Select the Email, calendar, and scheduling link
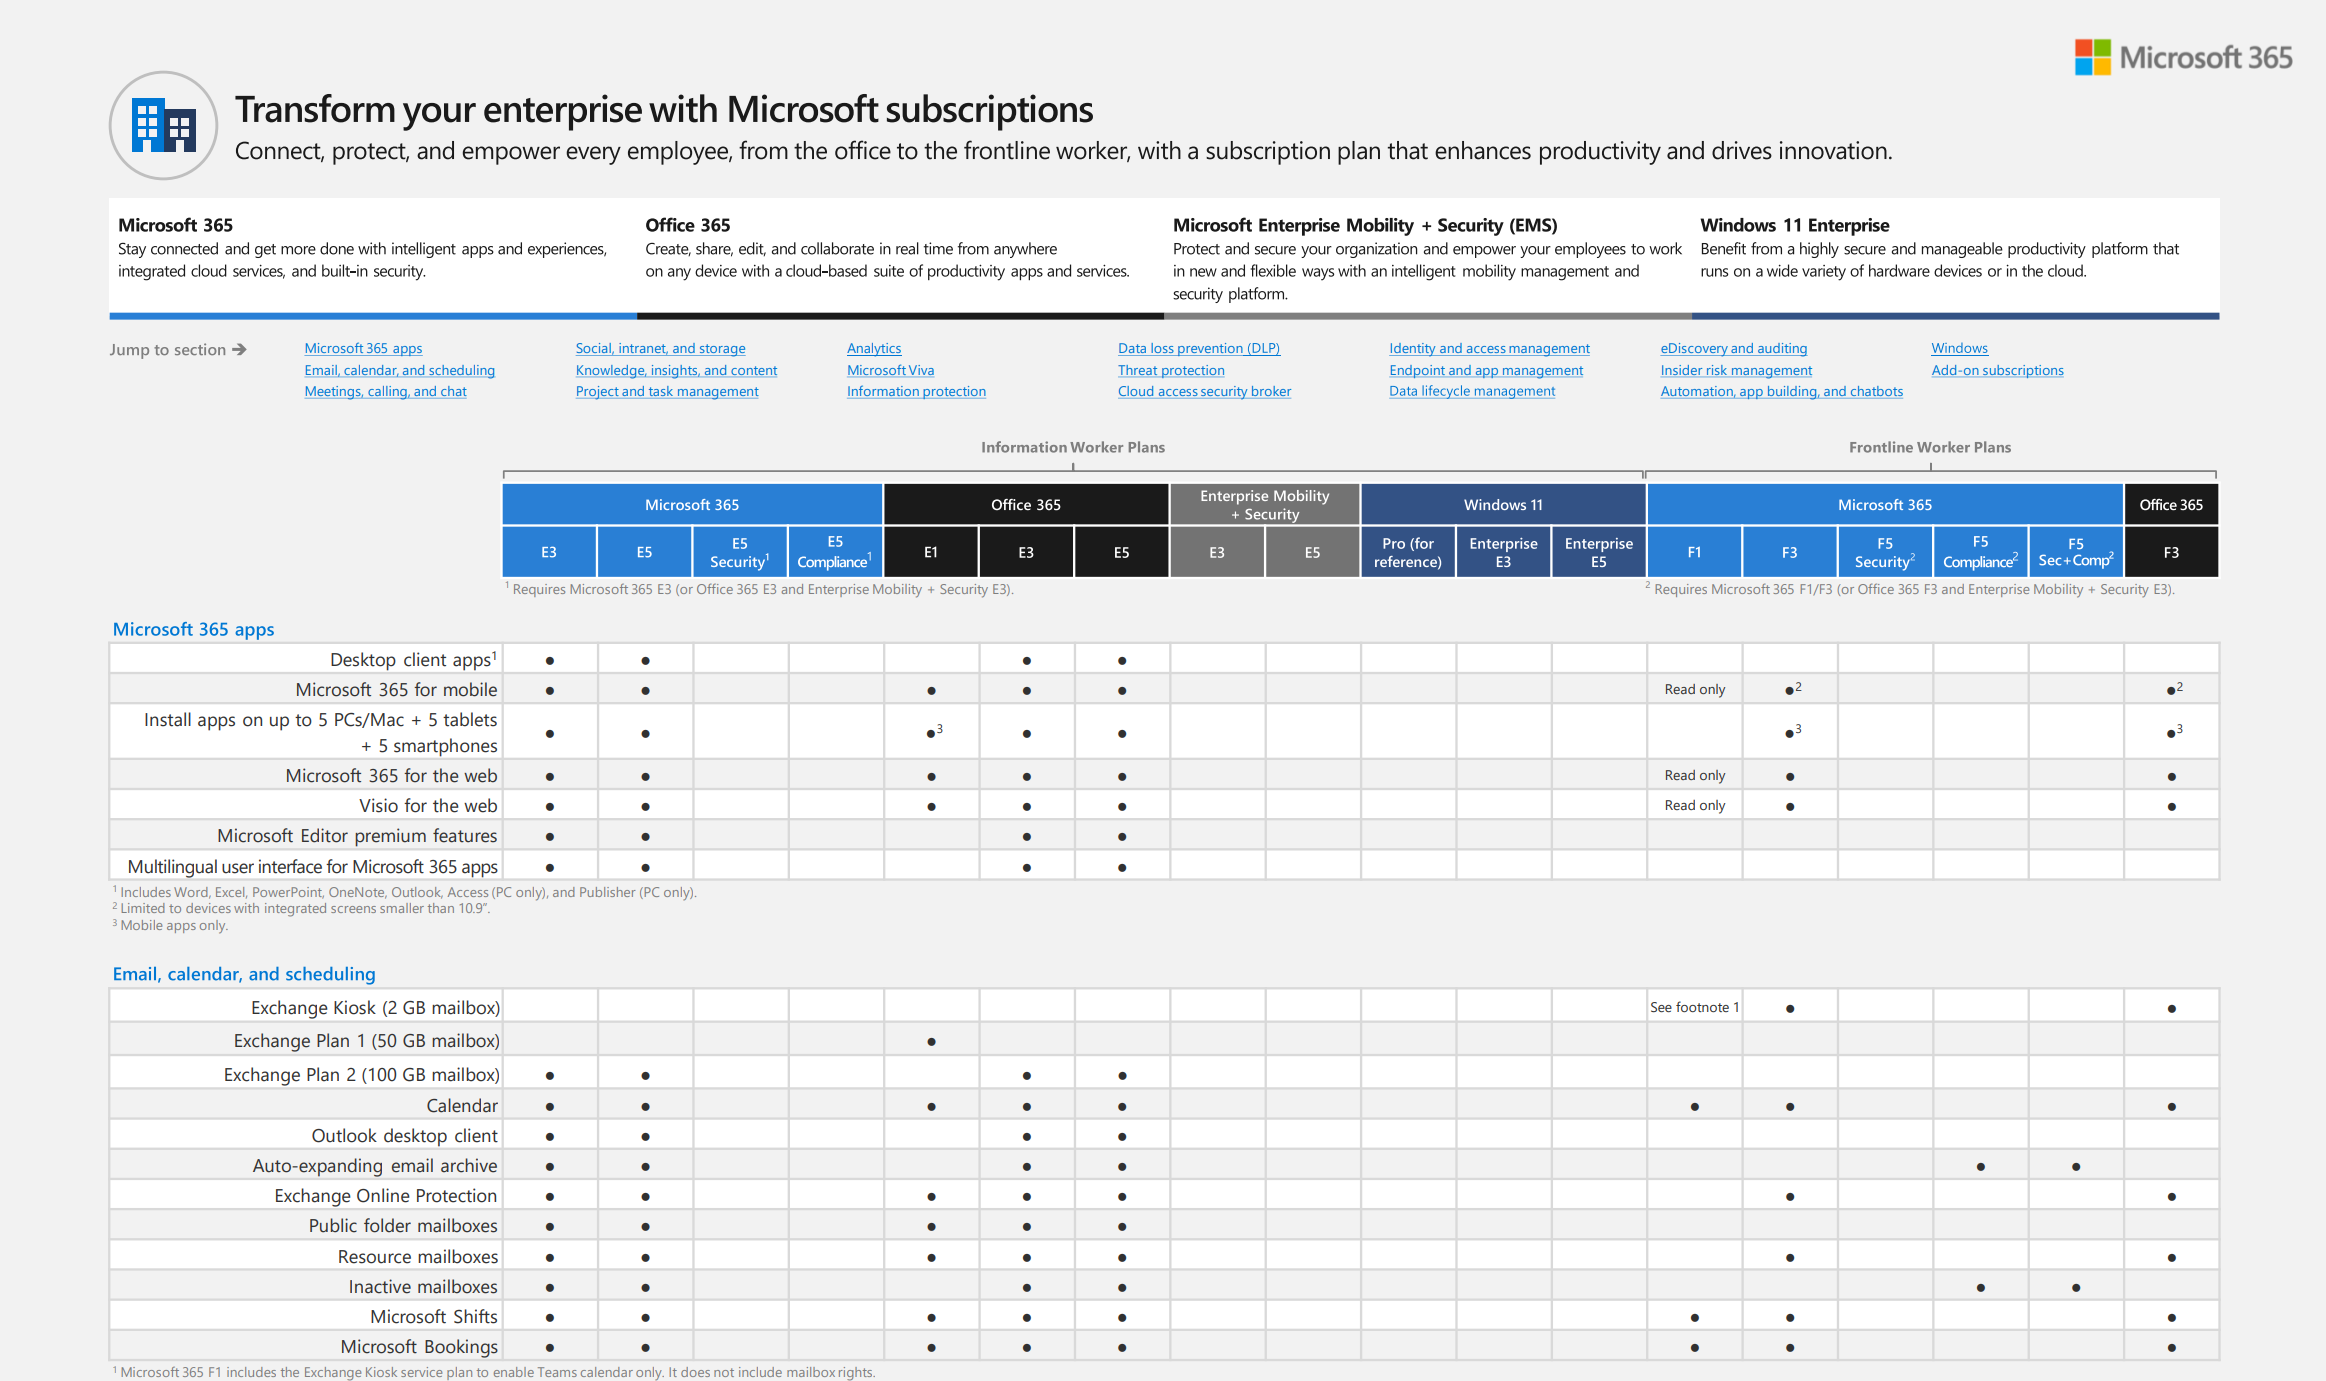Screen dimensions: 2326x1381 (x=401, y=370)
